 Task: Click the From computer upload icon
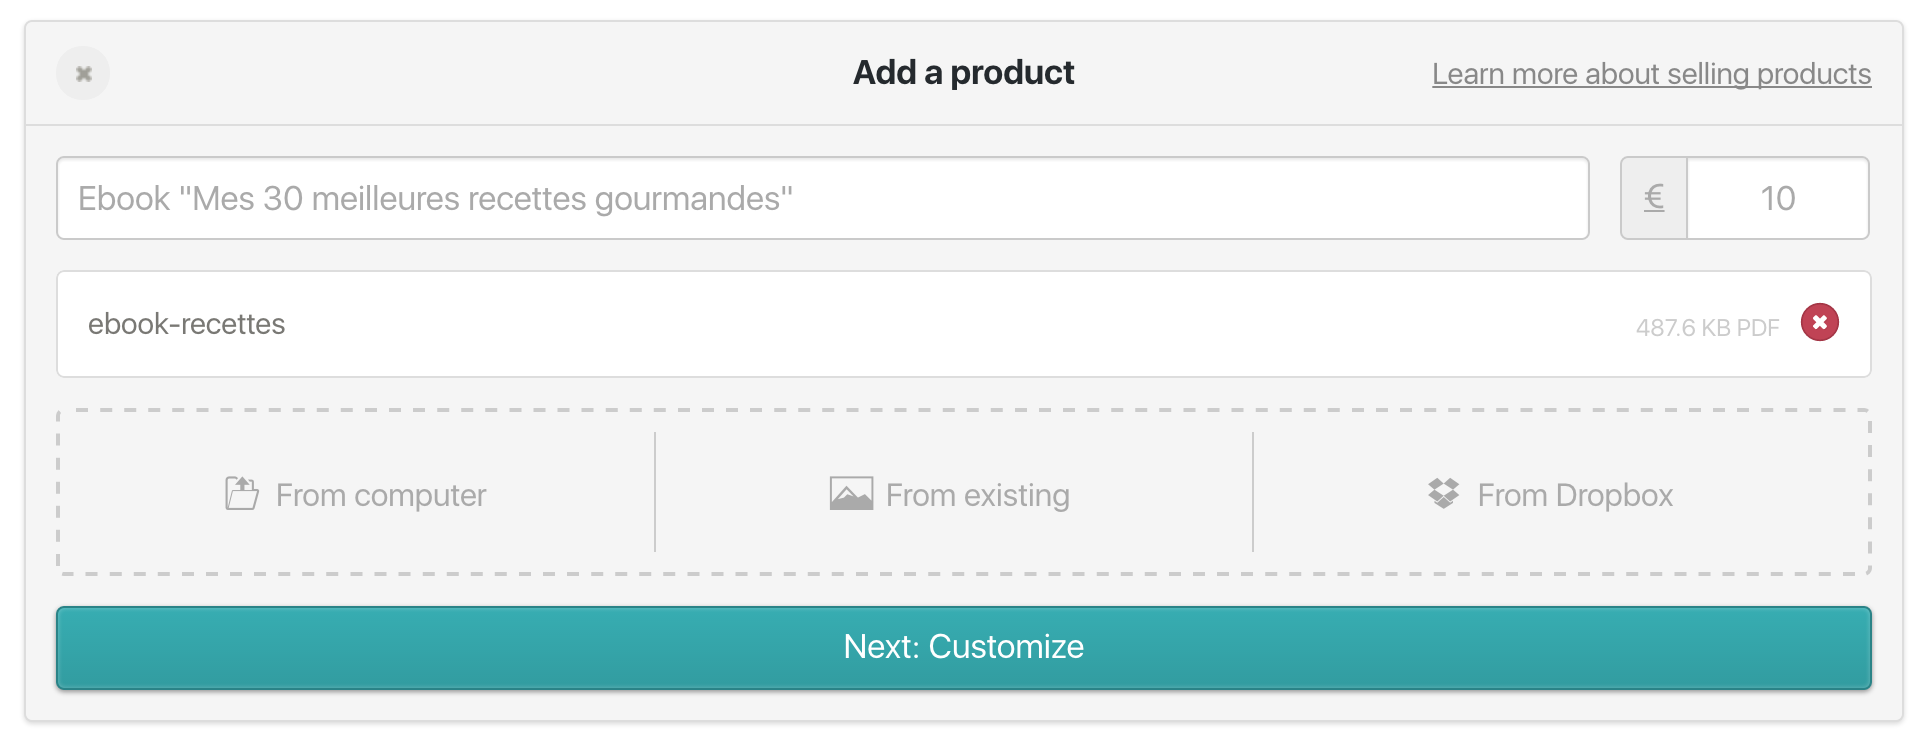click(x=242, y=494)
